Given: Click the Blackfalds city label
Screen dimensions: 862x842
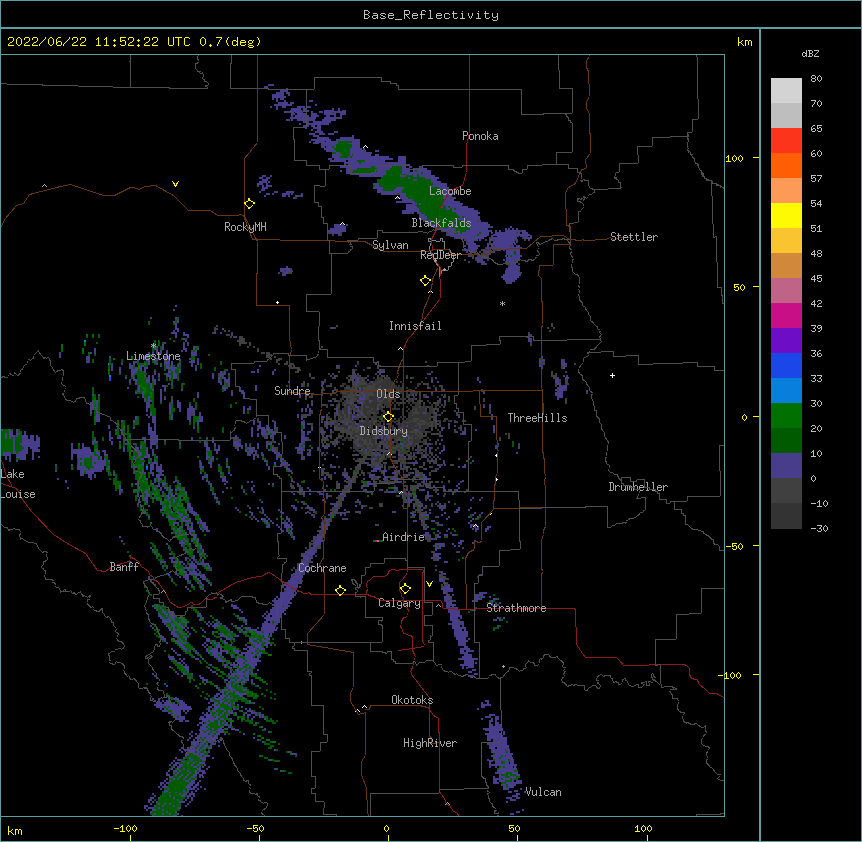Looking at the screenshot, I should click(441, 223).
